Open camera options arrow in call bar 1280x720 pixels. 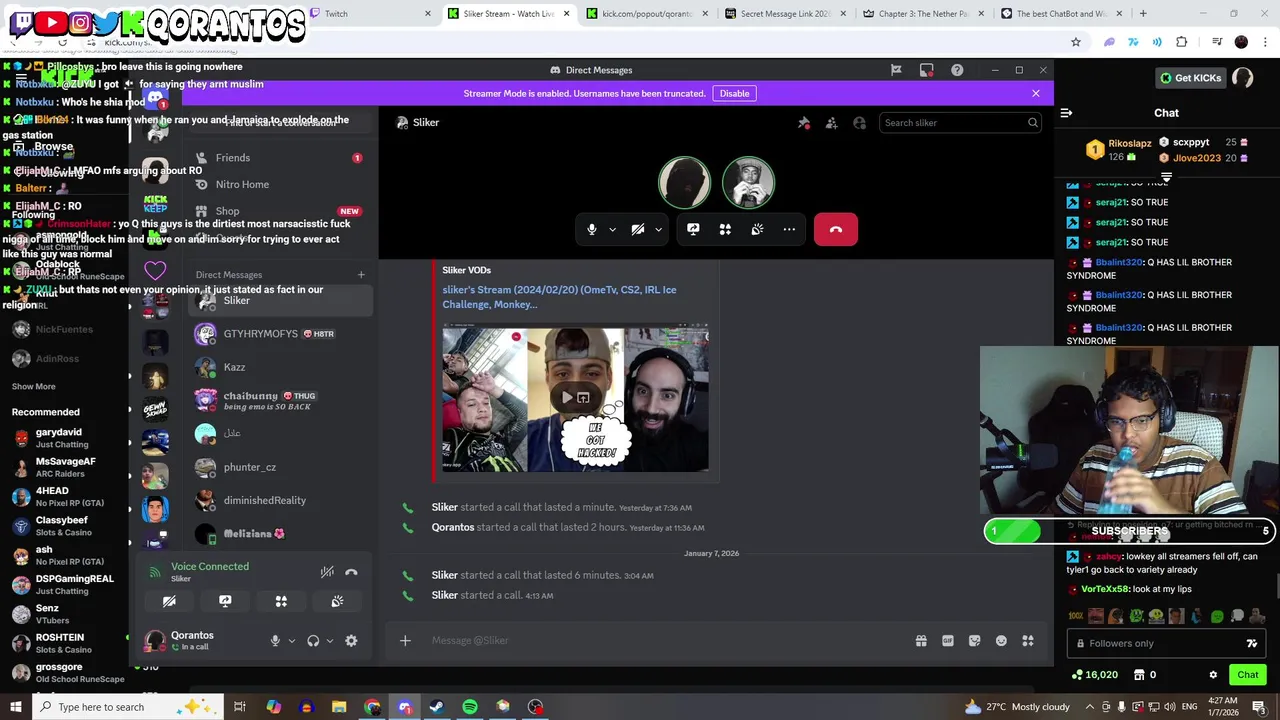658,229
